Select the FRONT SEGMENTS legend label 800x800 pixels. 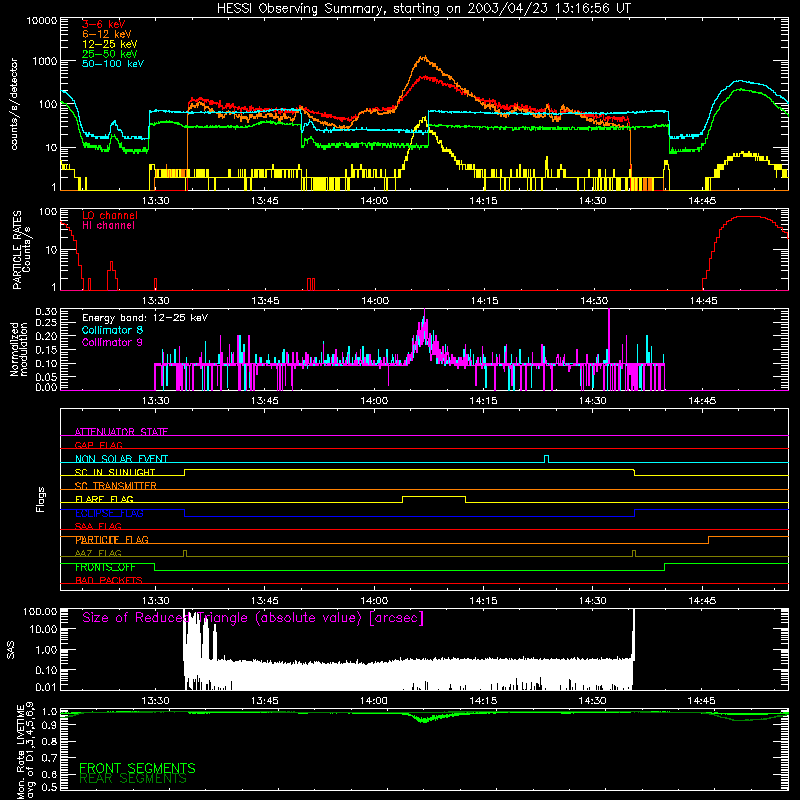coord(137,768)
